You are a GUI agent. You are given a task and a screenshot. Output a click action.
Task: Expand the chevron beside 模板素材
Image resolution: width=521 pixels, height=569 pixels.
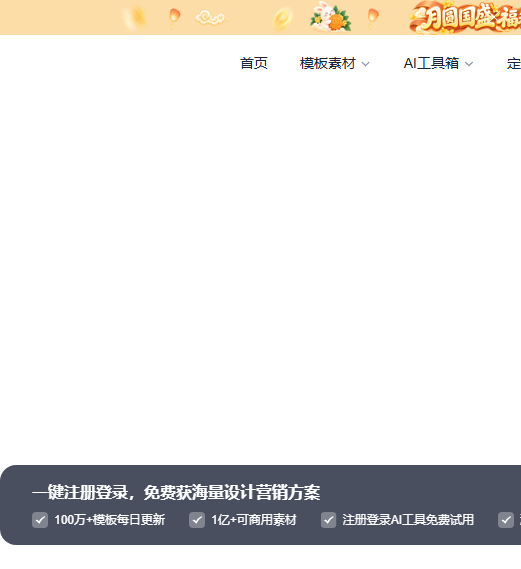click(365, 64)
